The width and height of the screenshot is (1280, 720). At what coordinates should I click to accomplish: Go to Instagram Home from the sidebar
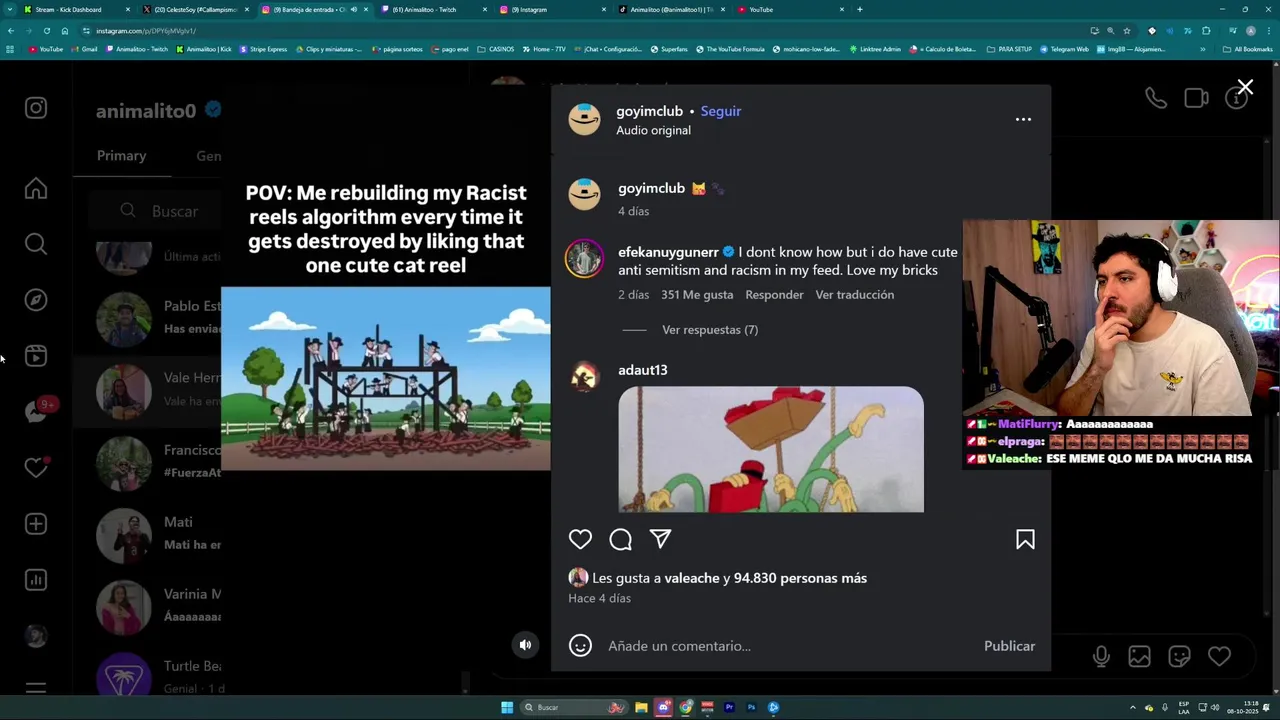pyautogui.click(x=36, y=188)
